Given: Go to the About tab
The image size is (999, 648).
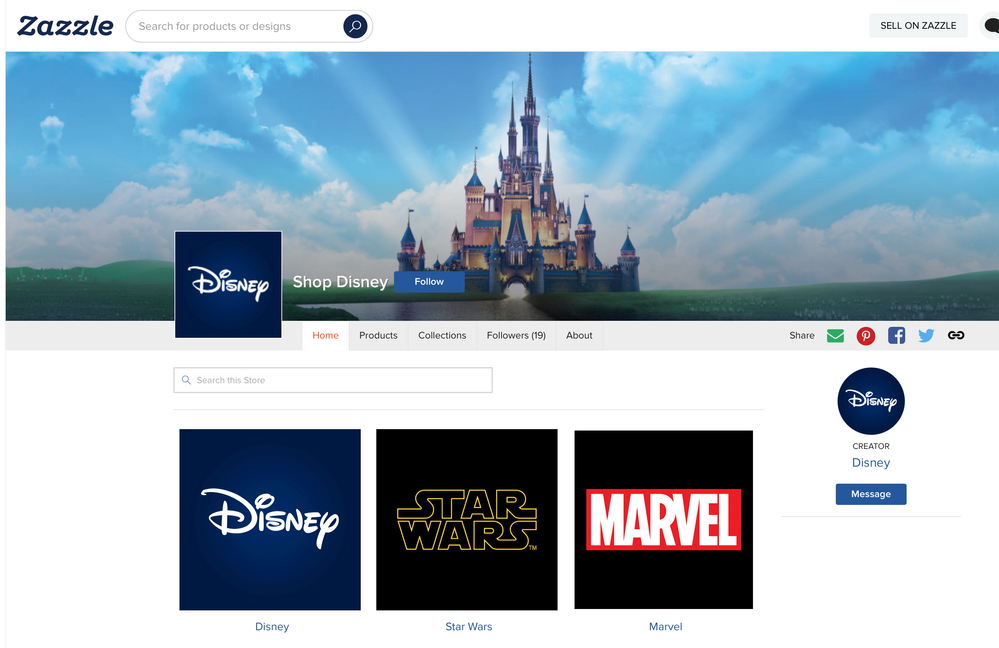Looking at the screenshot, I should (x=579, y=335).
